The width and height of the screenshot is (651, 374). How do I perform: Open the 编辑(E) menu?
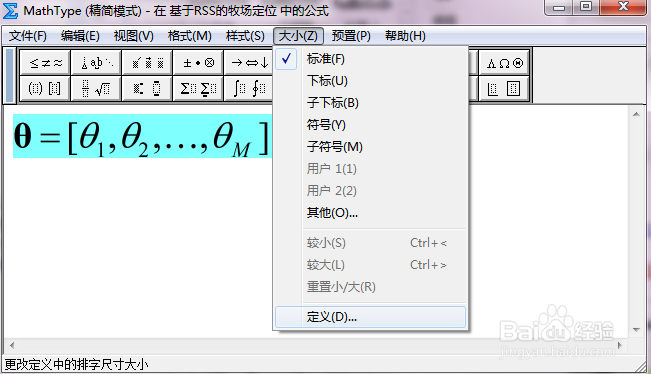click(x=80, y=36)
